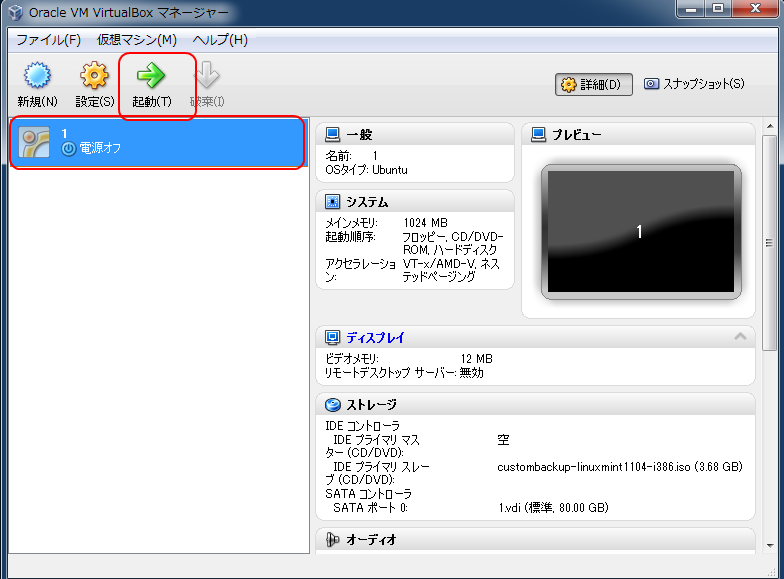Minimize the VirtualBox manager window
Viewport: 784px width, 579px height.
tap(691, 9)
